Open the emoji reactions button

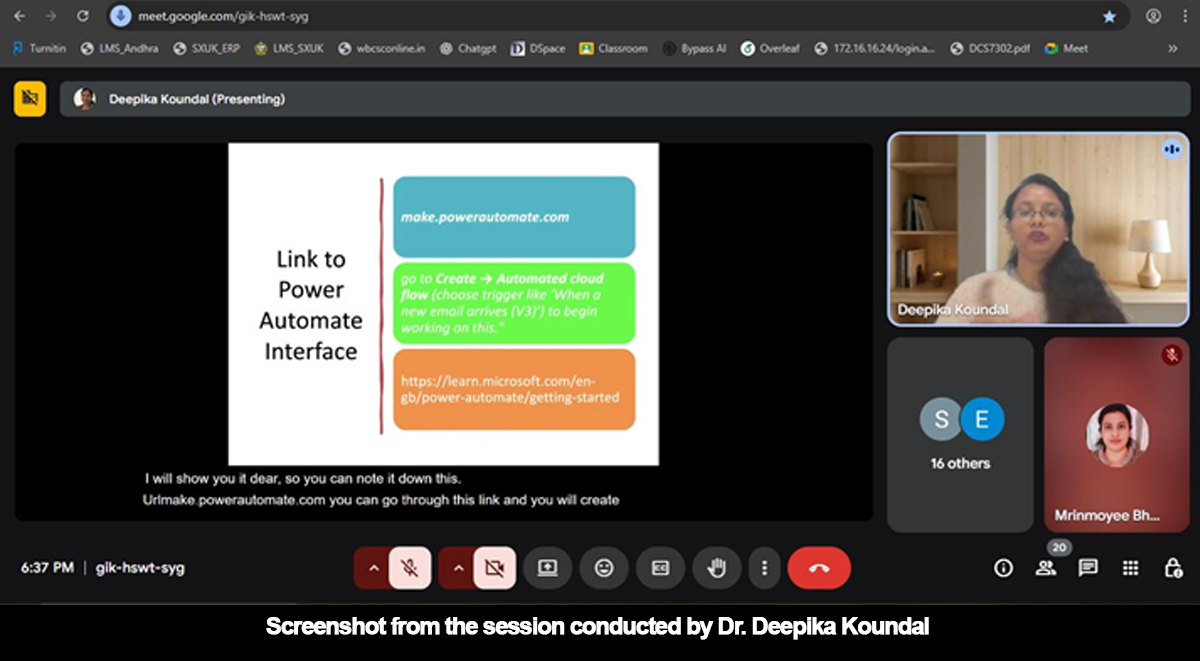click(x=604, y=568)
